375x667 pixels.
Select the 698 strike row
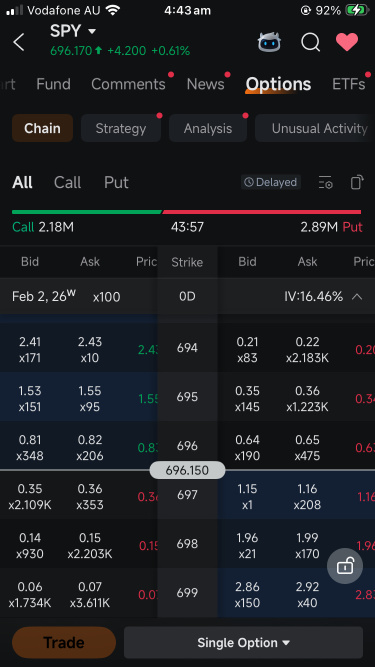[187, 544]
